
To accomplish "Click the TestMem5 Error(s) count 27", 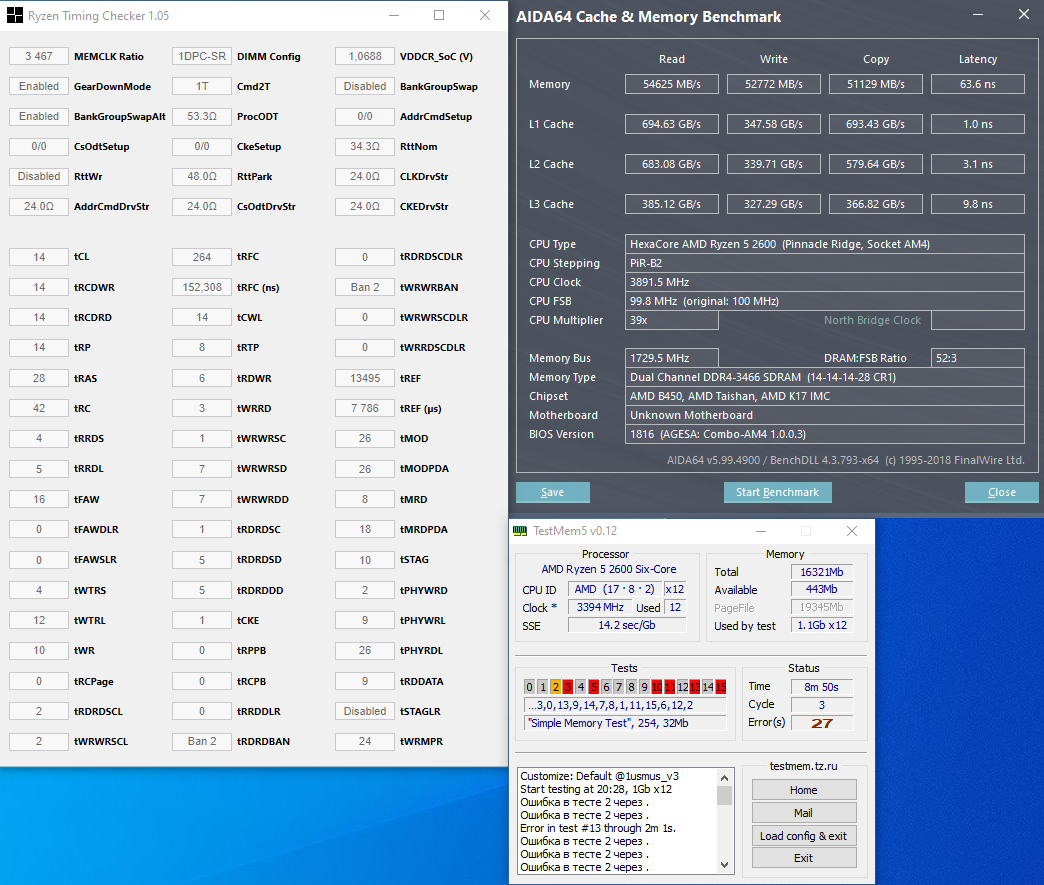I will [822, 723].
